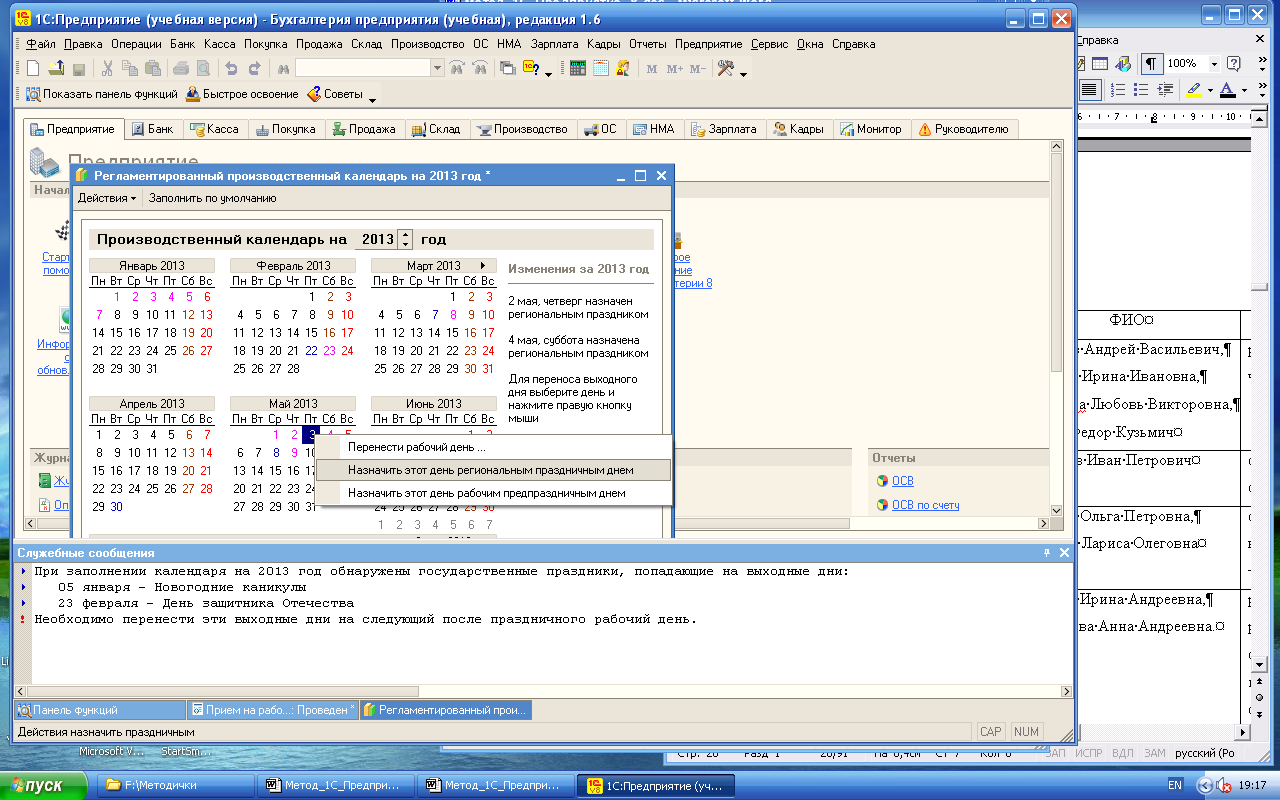Toggle the pin on Служебные сообщения panel
Screen dimensions: 1280x800
pos(1047,552)
